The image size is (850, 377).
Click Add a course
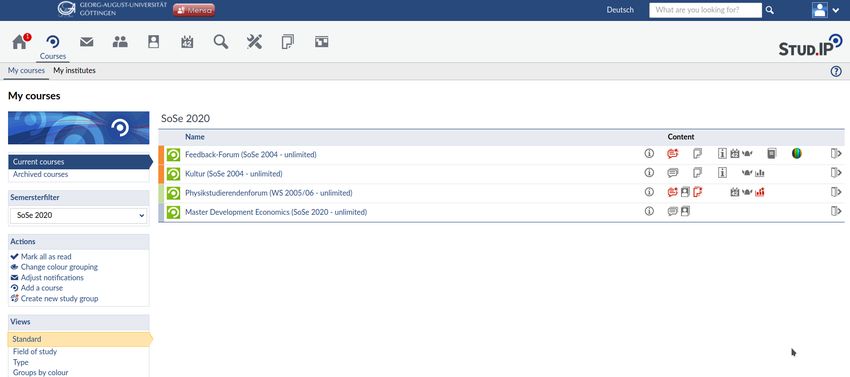click(42, 288)
